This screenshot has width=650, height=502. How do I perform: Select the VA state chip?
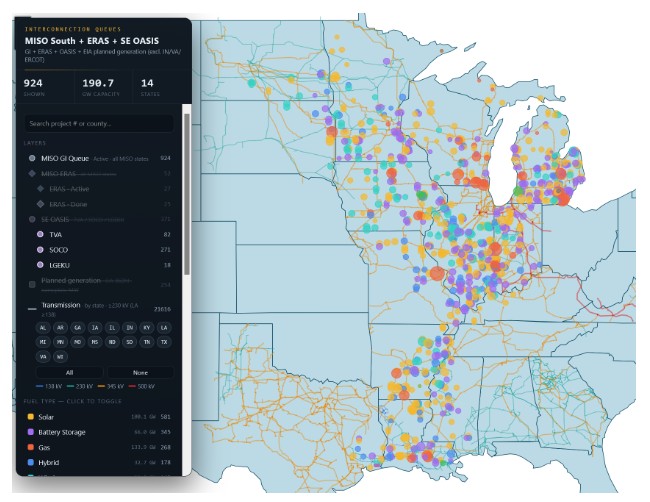pyautogui.click(x=43, y=356)
